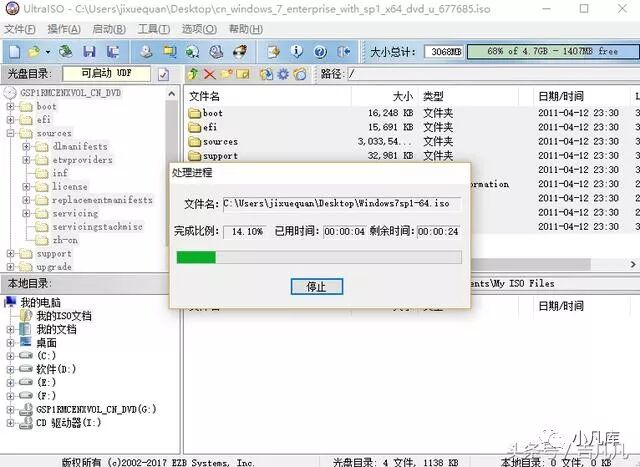Click the 可启动 UDF disc type field
Viewport: 640px width, 467px height.
107,74
